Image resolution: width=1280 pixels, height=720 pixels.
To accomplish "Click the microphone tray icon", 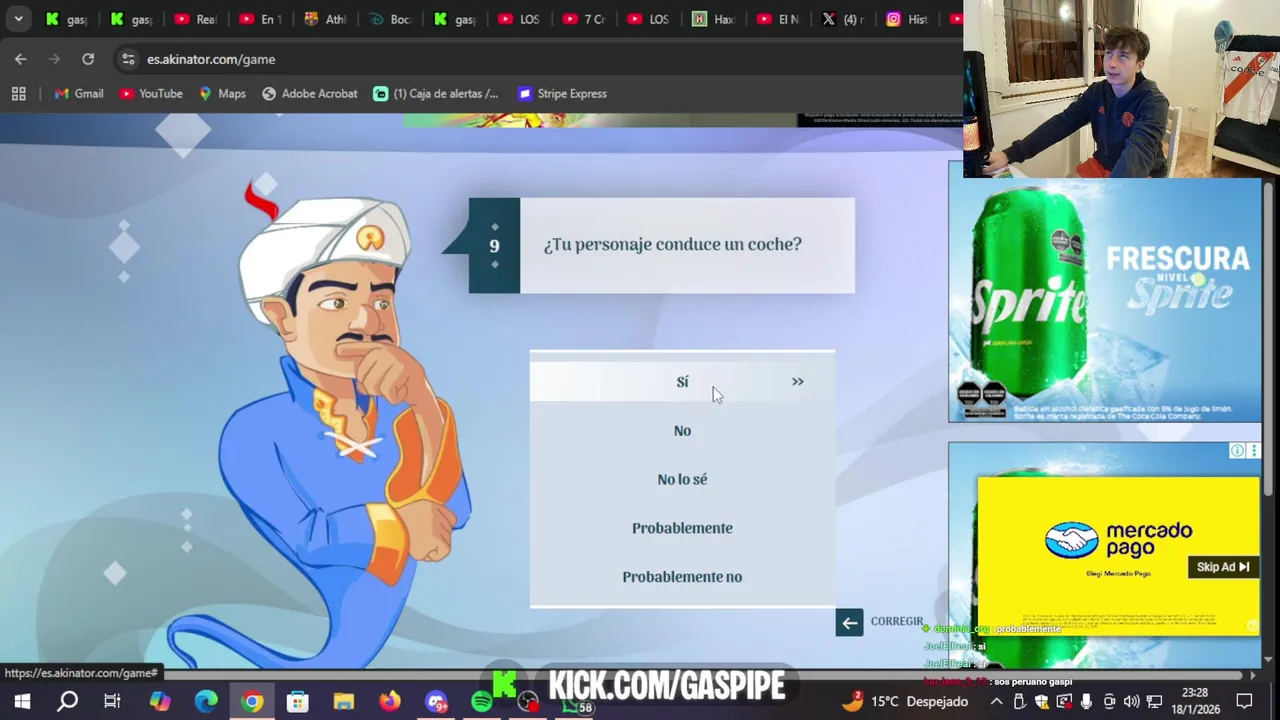I will [x=1086, y=701].
